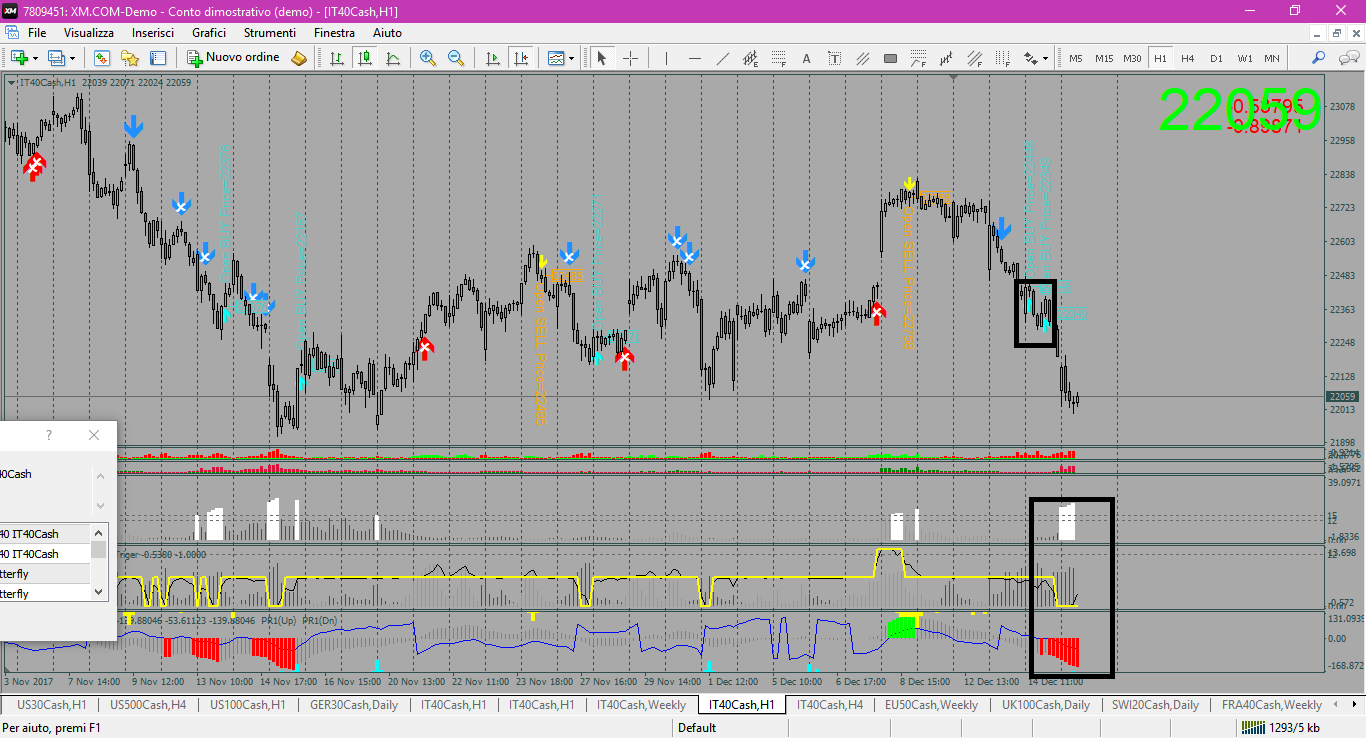Open the Navigator favorites panel
The height and width of the screenshot is (738, 1366).
tap(130, 58)
